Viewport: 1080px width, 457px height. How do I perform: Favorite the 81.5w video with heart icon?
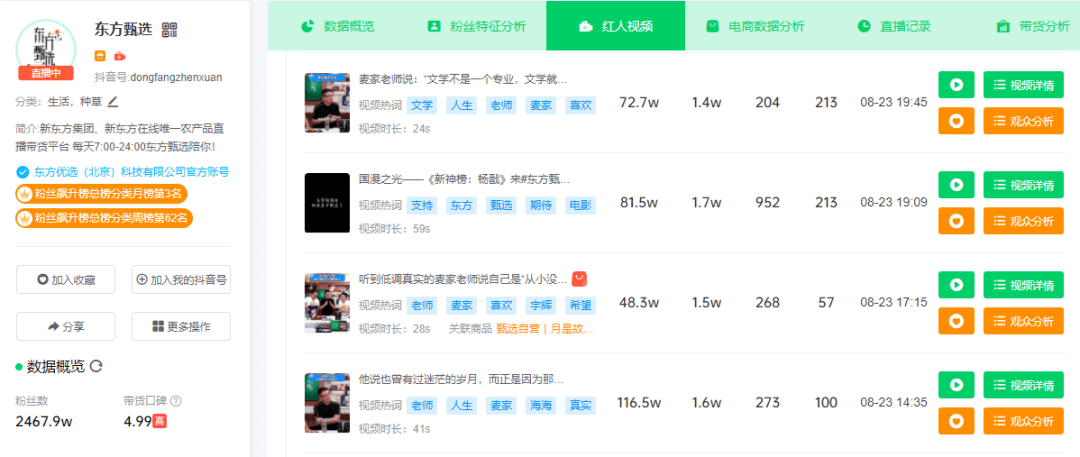click(956, 221)
